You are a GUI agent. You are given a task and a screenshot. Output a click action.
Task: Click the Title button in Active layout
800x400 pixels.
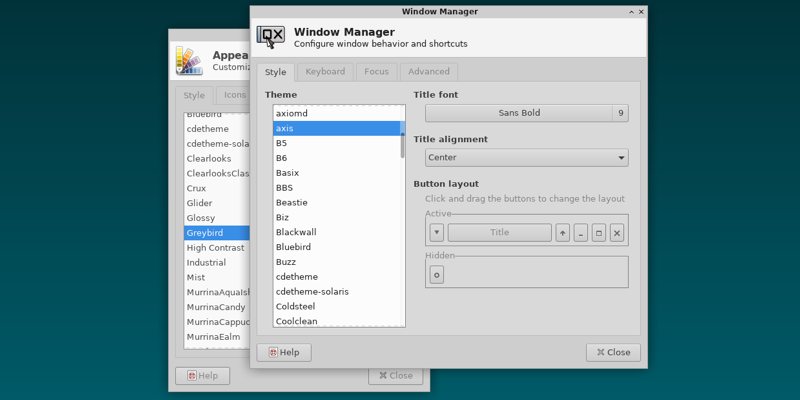point(499,233)
